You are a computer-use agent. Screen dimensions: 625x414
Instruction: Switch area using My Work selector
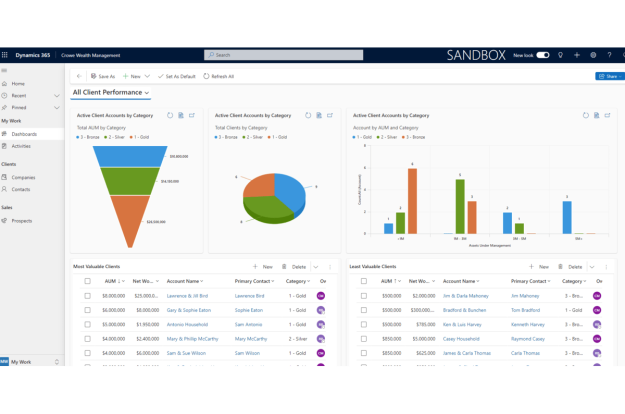pos(30,362)
